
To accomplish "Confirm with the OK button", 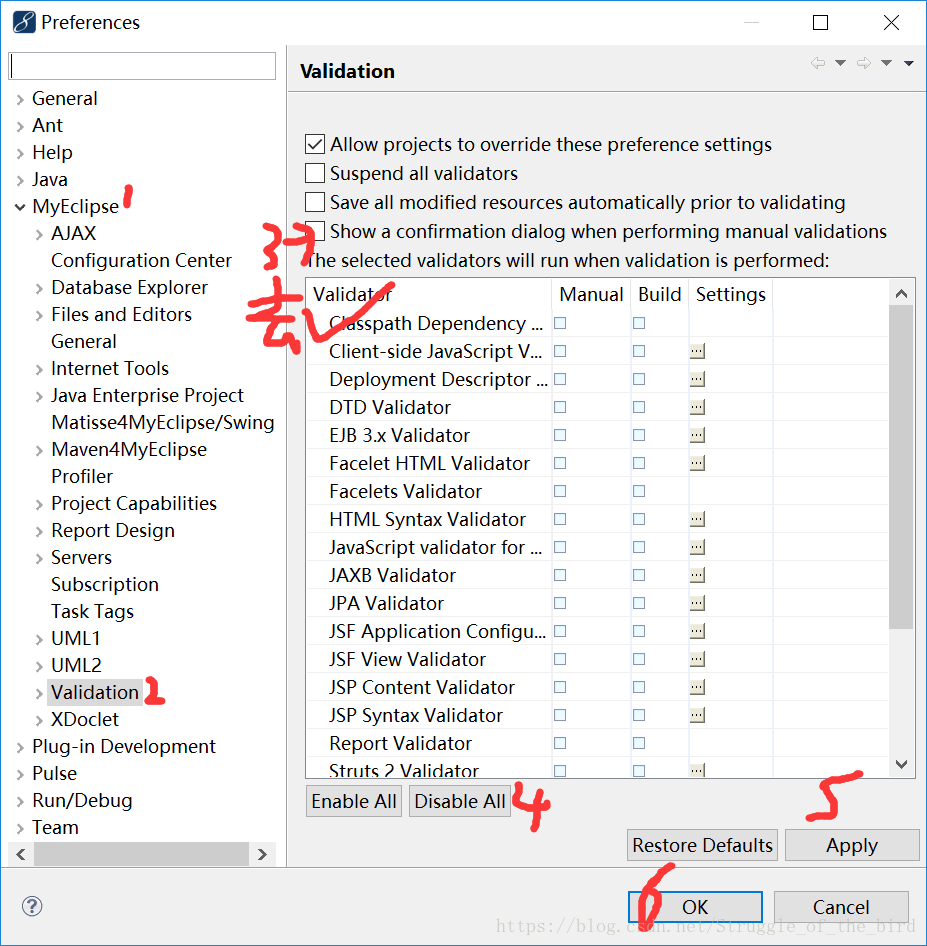I will [x=695, y=907].
